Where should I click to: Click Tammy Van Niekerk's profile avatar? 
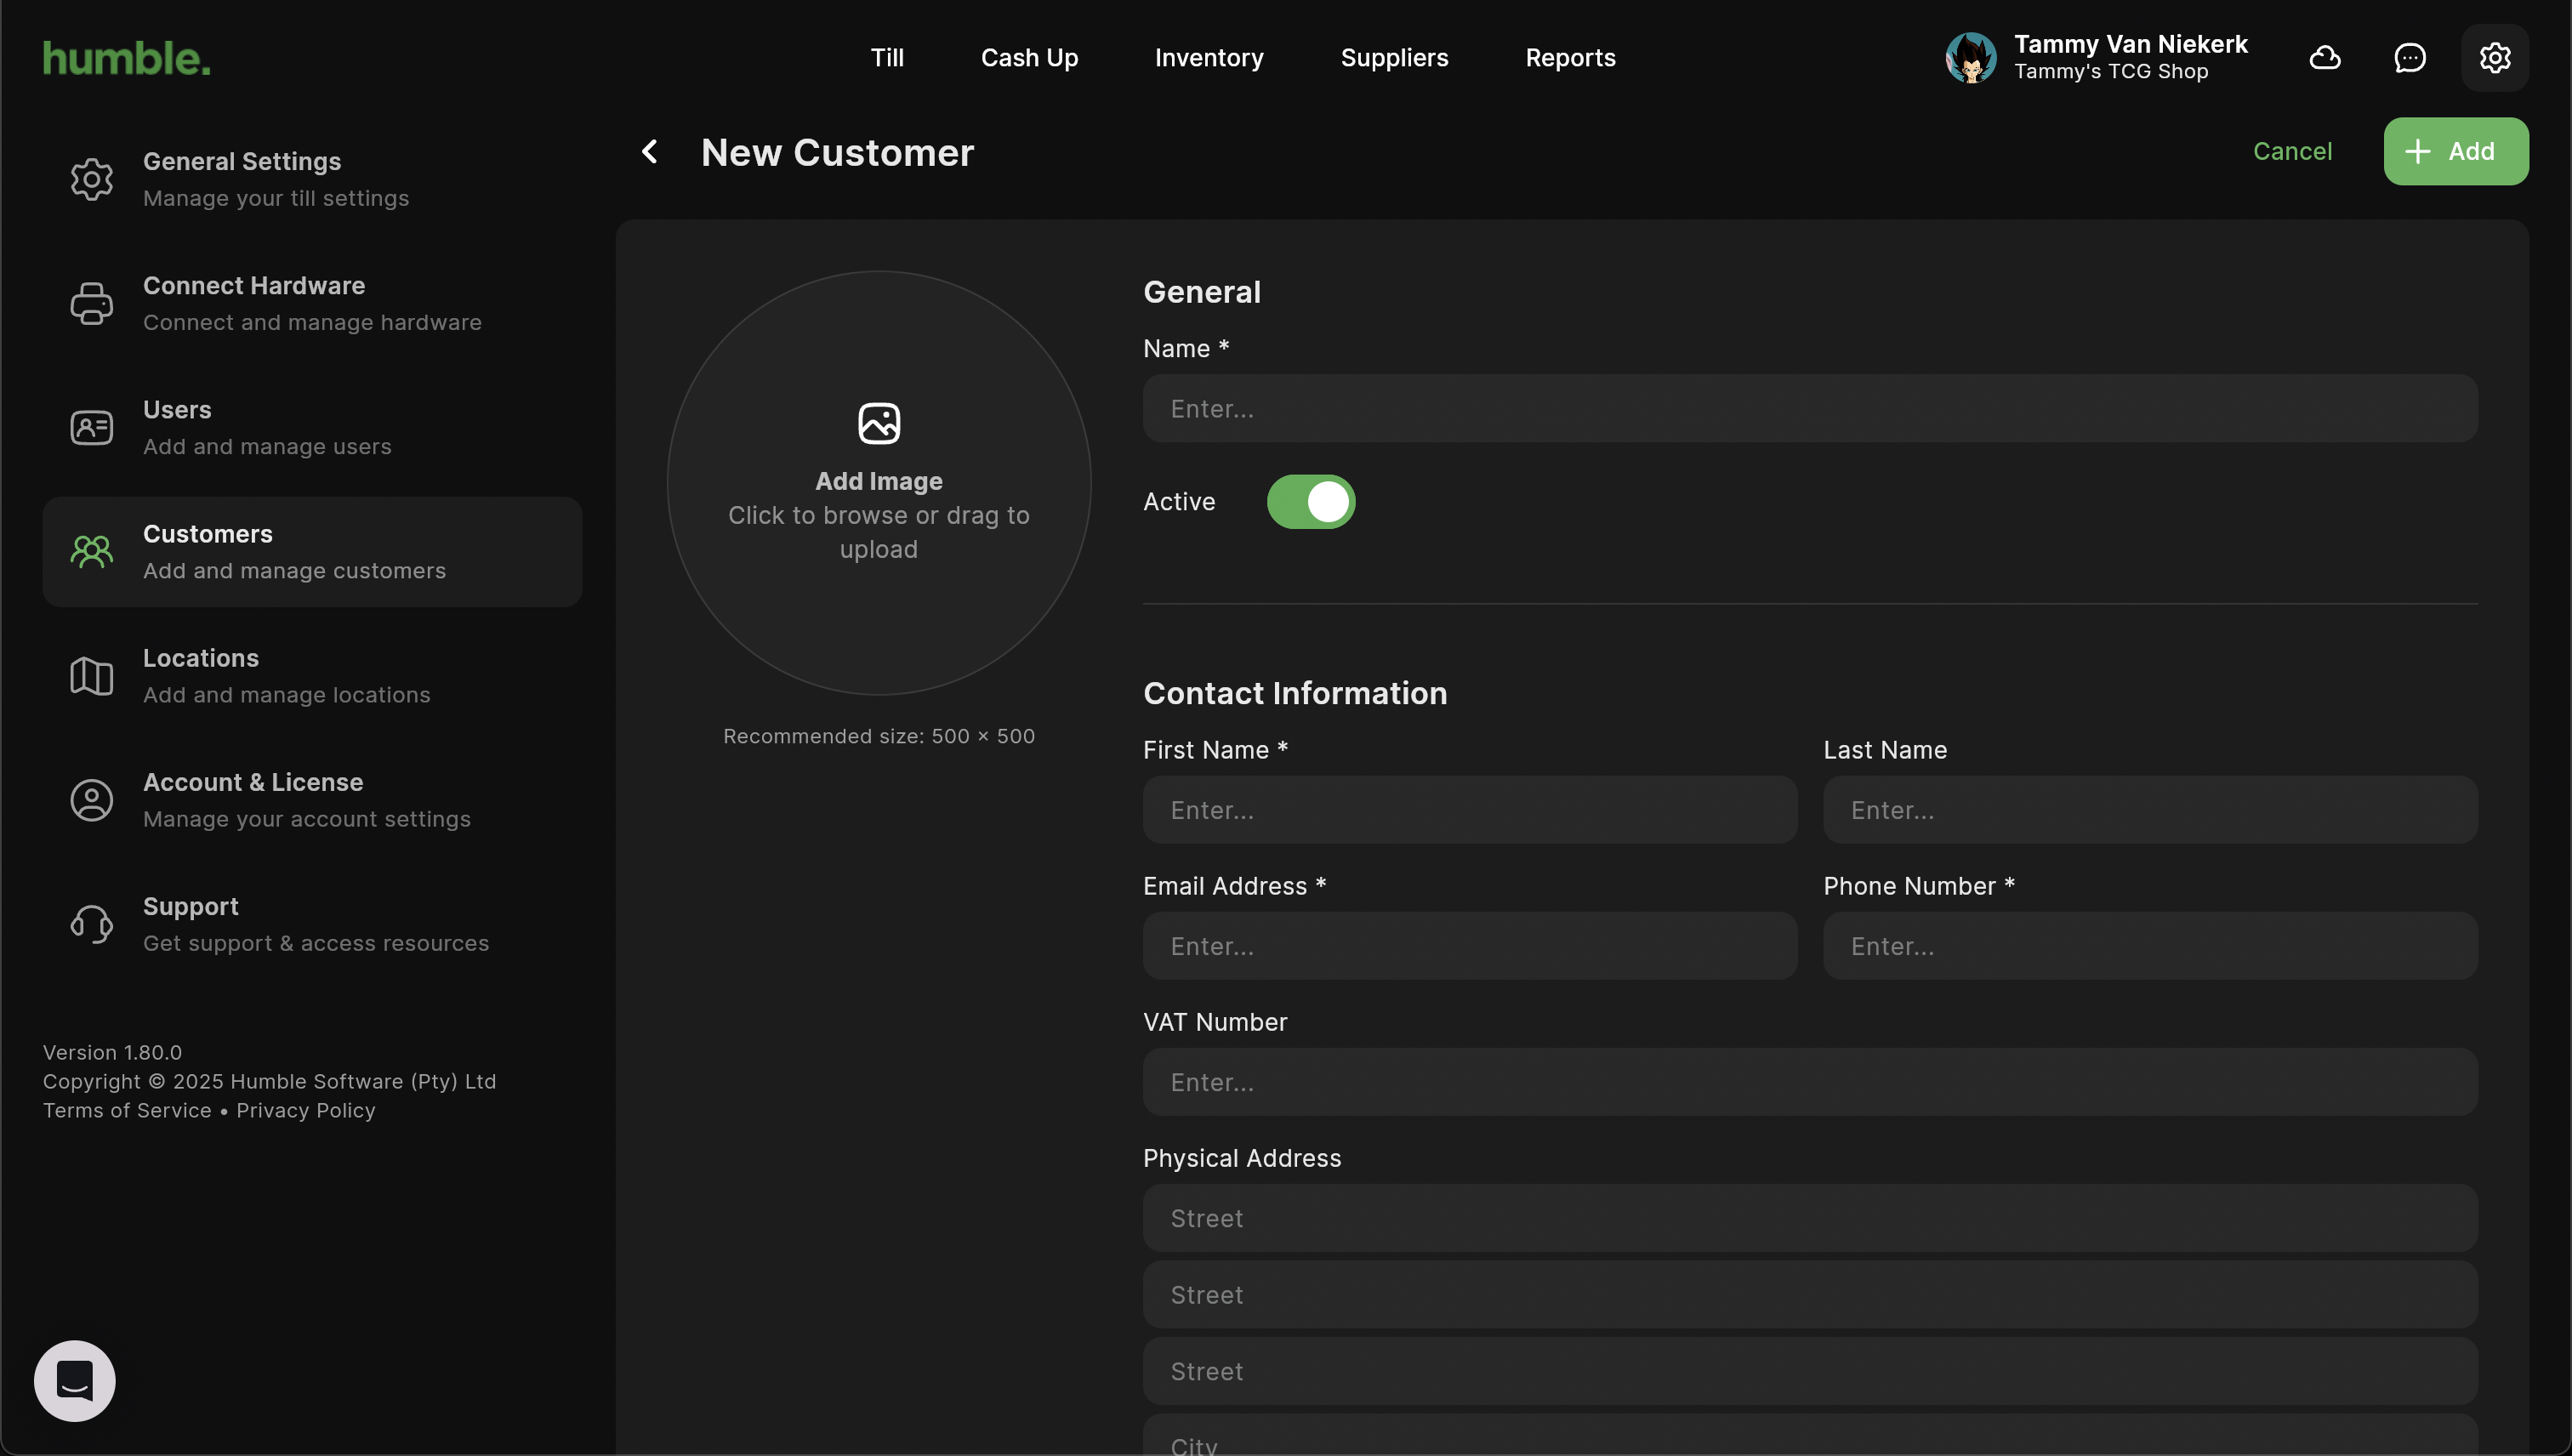[x=1970, y=58]
